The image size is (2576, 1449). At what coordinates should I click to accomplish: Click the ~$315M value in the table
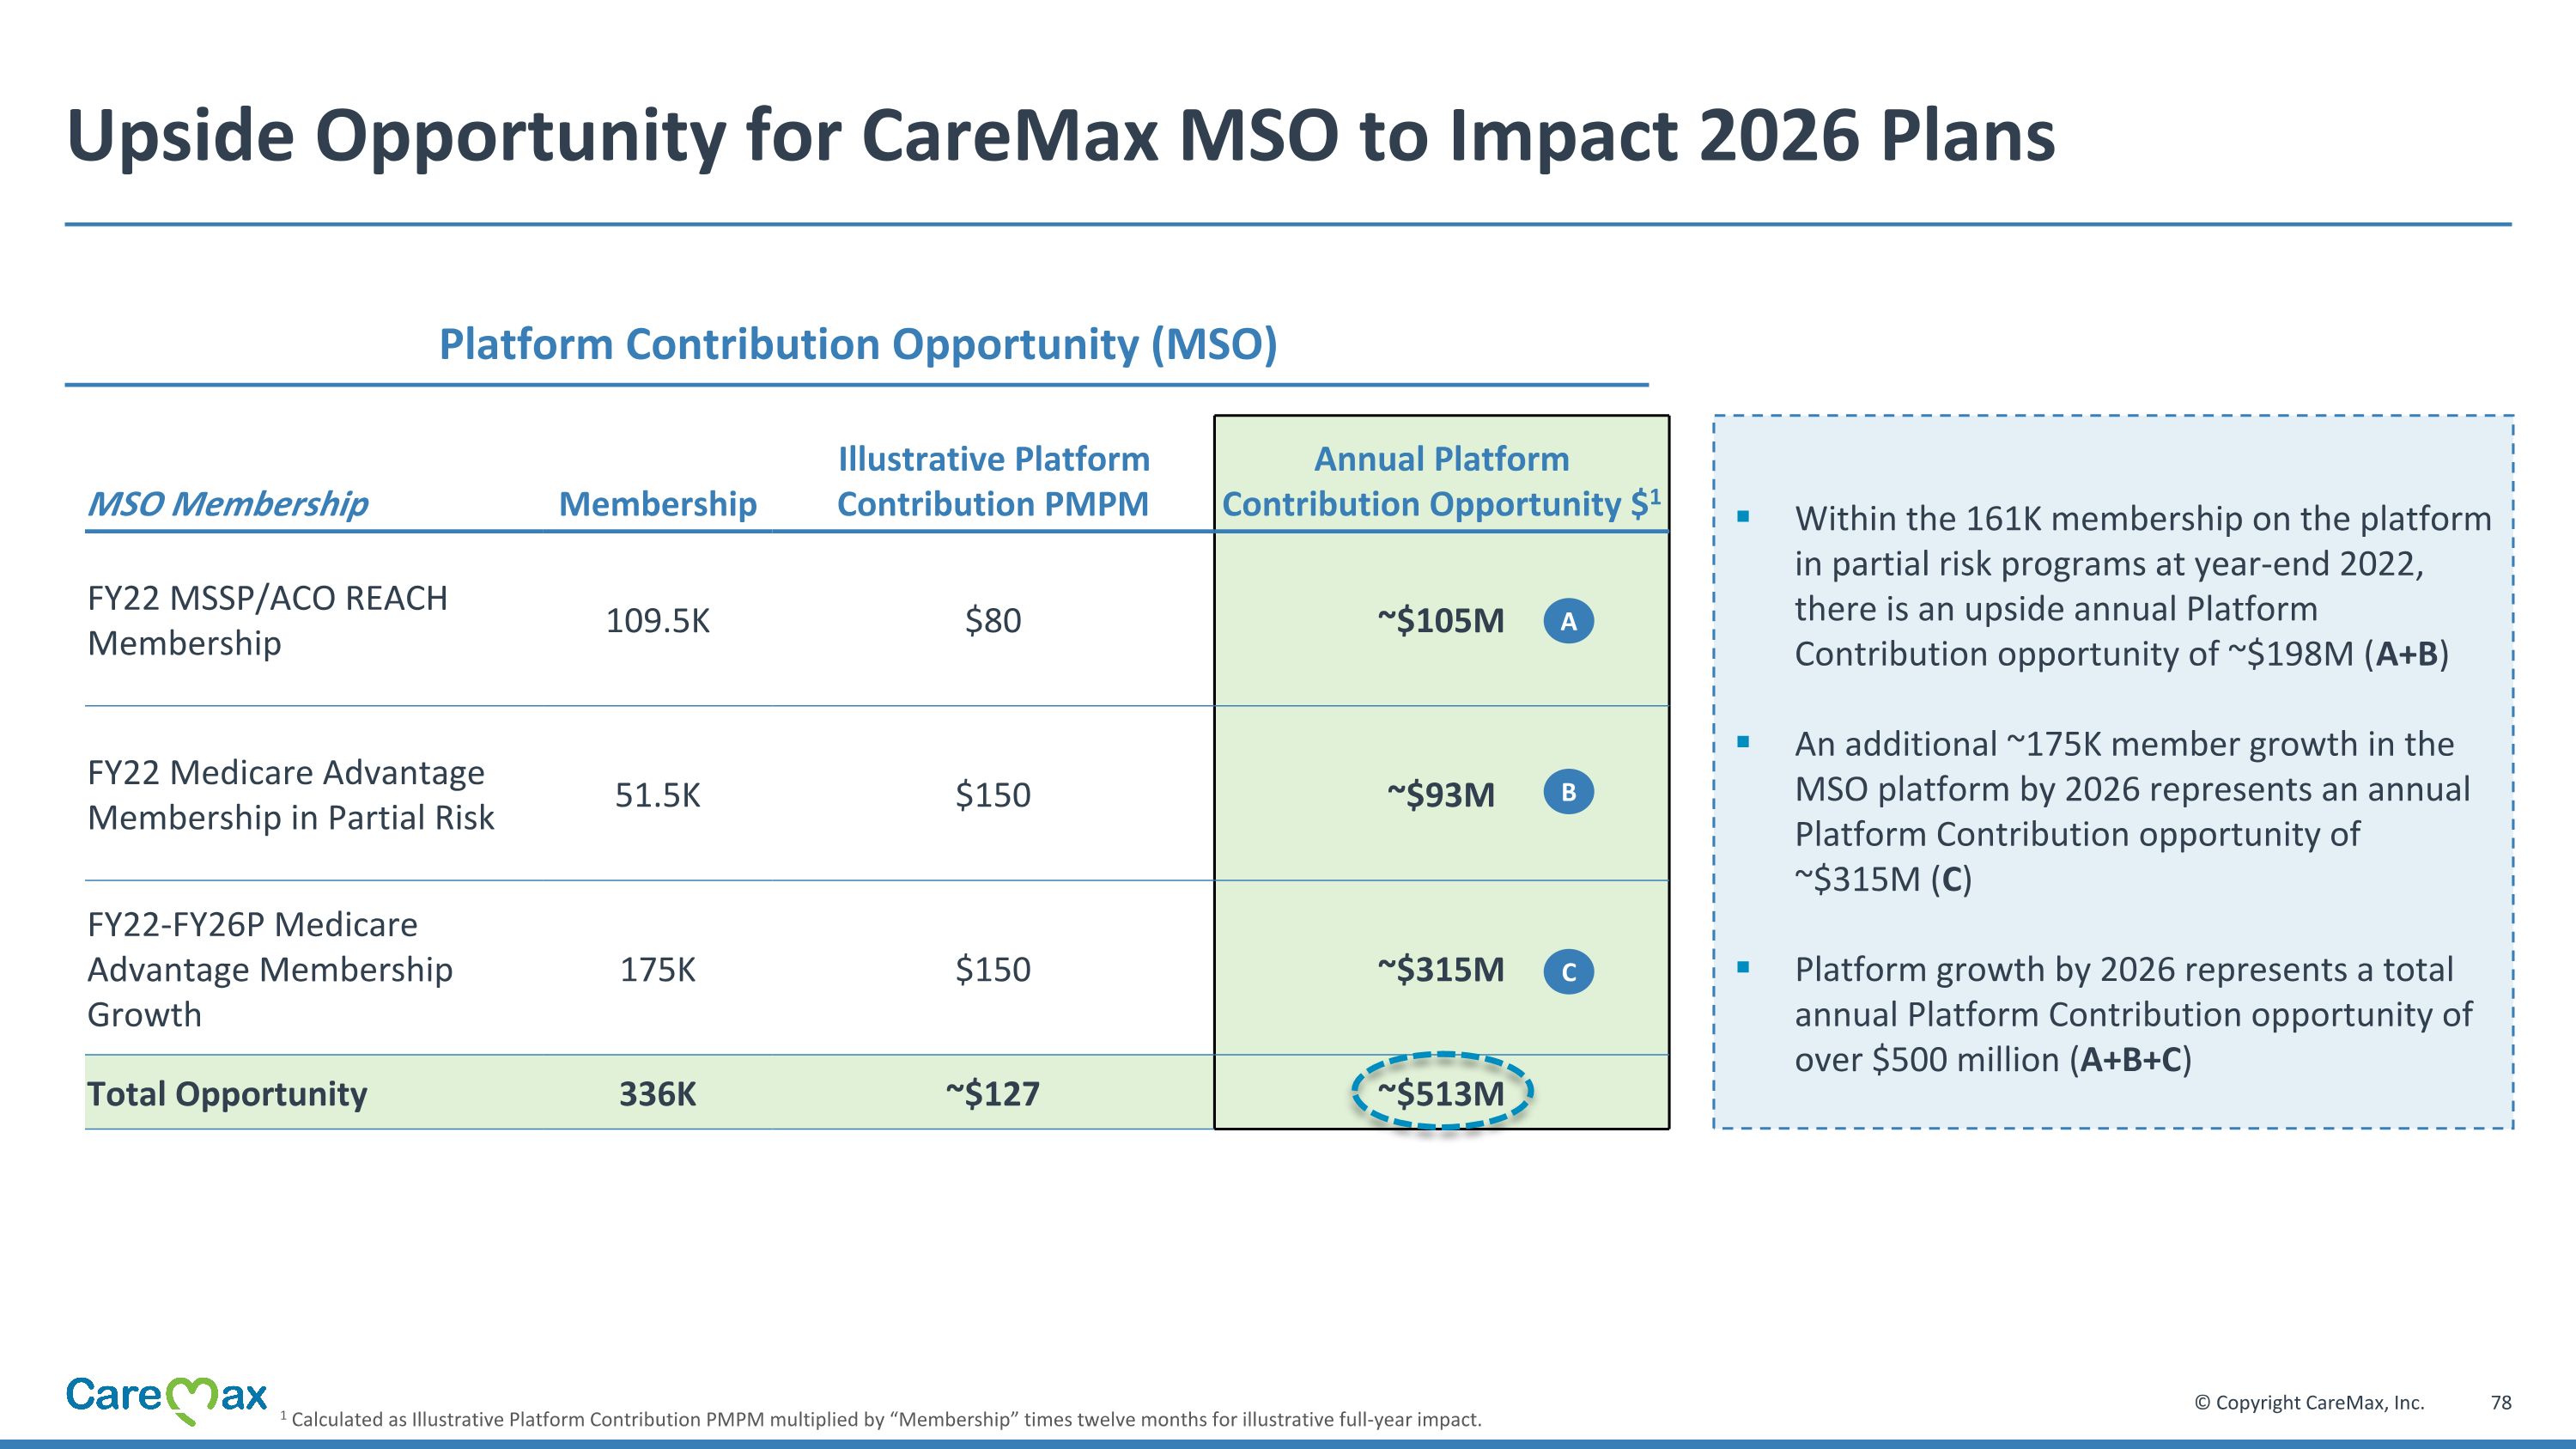pyautogui.click(x=1441, y=969)
